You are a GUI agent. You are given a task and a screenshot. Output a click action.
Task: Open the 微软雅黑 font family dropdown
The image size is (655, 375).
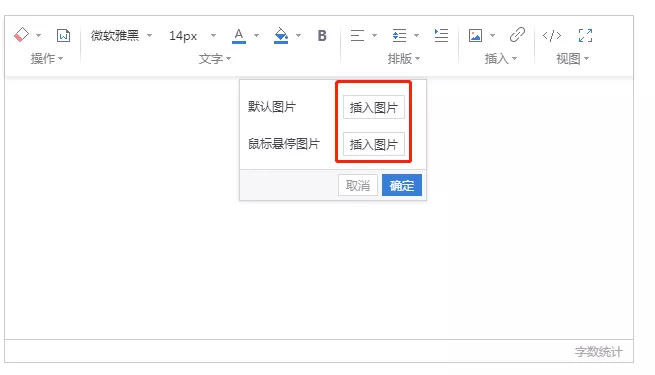tap(121, 35)
